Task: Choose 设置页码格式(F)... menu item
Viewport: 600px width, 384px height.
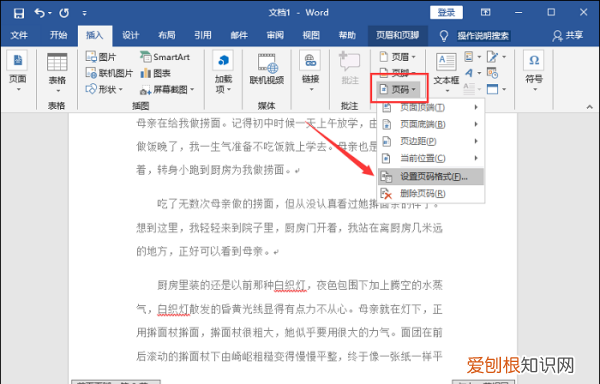Action: pos(431,176)
